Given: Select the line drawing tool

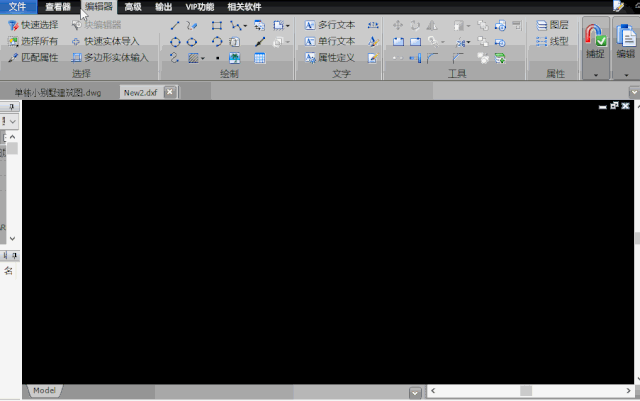Looking at the screenshot, I should point(175,25).
